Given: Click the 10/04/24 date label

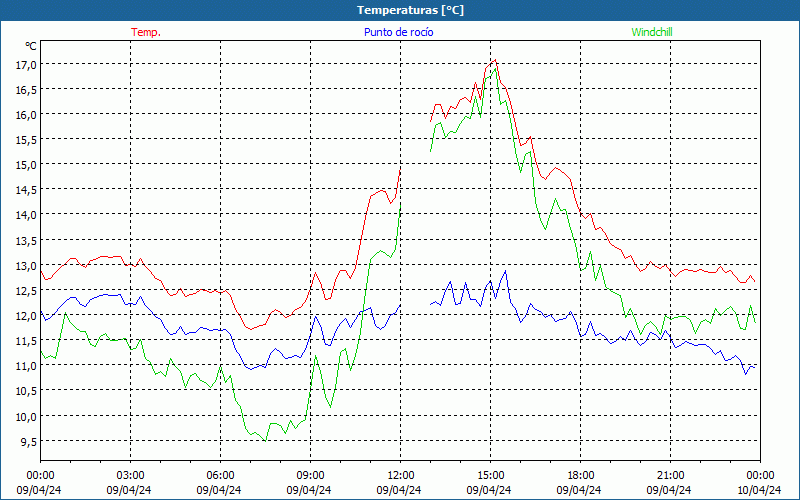Looking at the screenshot, I should pyautogui.click(x=759, y=490).
